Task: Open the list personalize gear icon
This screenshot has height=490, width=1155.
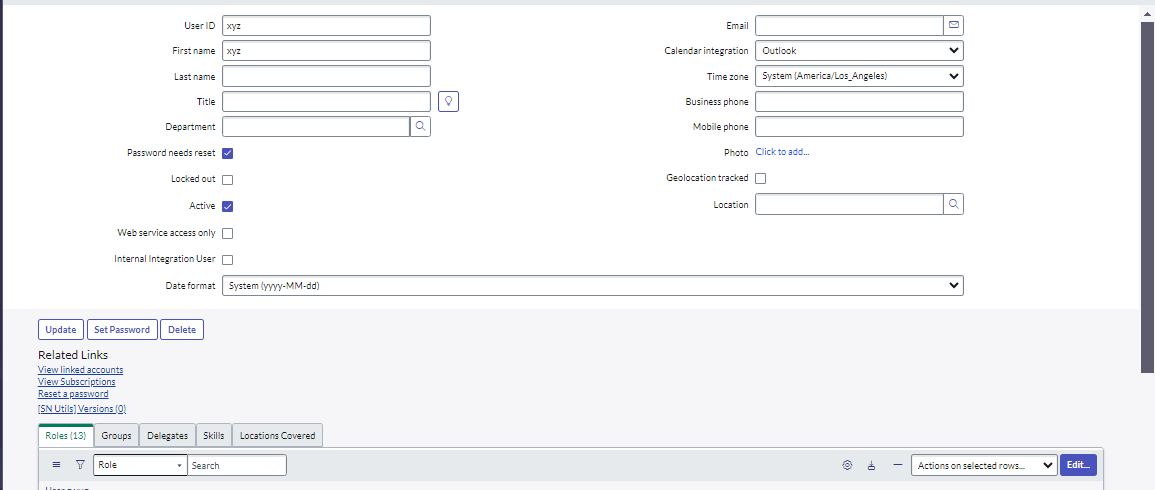Action: coord(847,465)
